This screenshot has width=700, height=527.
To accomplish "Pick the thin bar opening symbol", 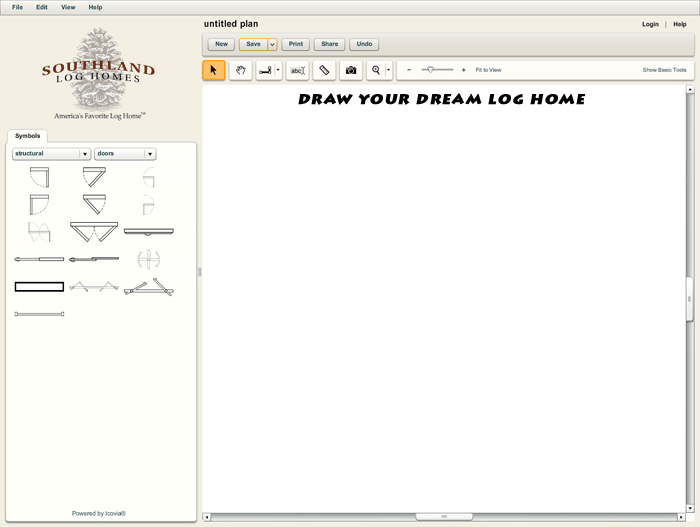I will pos(39,314).
